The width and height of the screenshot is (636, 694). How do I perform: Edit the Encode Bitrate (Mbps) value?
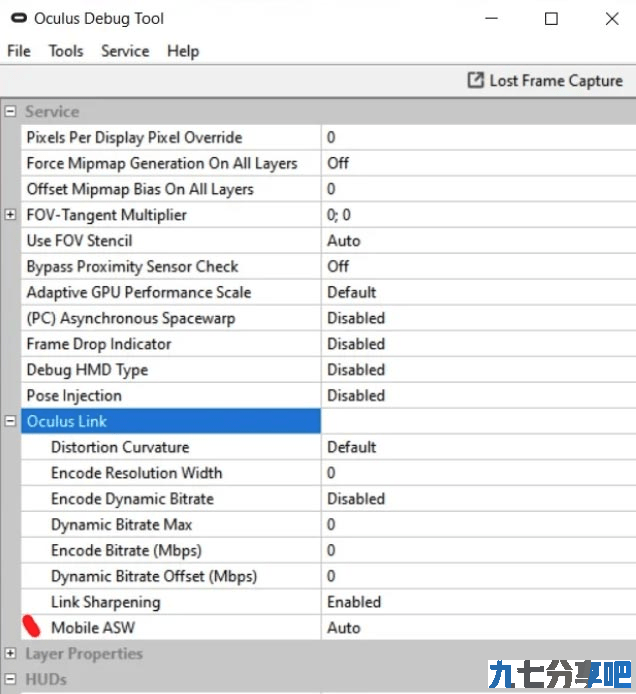tap(479, 550)
